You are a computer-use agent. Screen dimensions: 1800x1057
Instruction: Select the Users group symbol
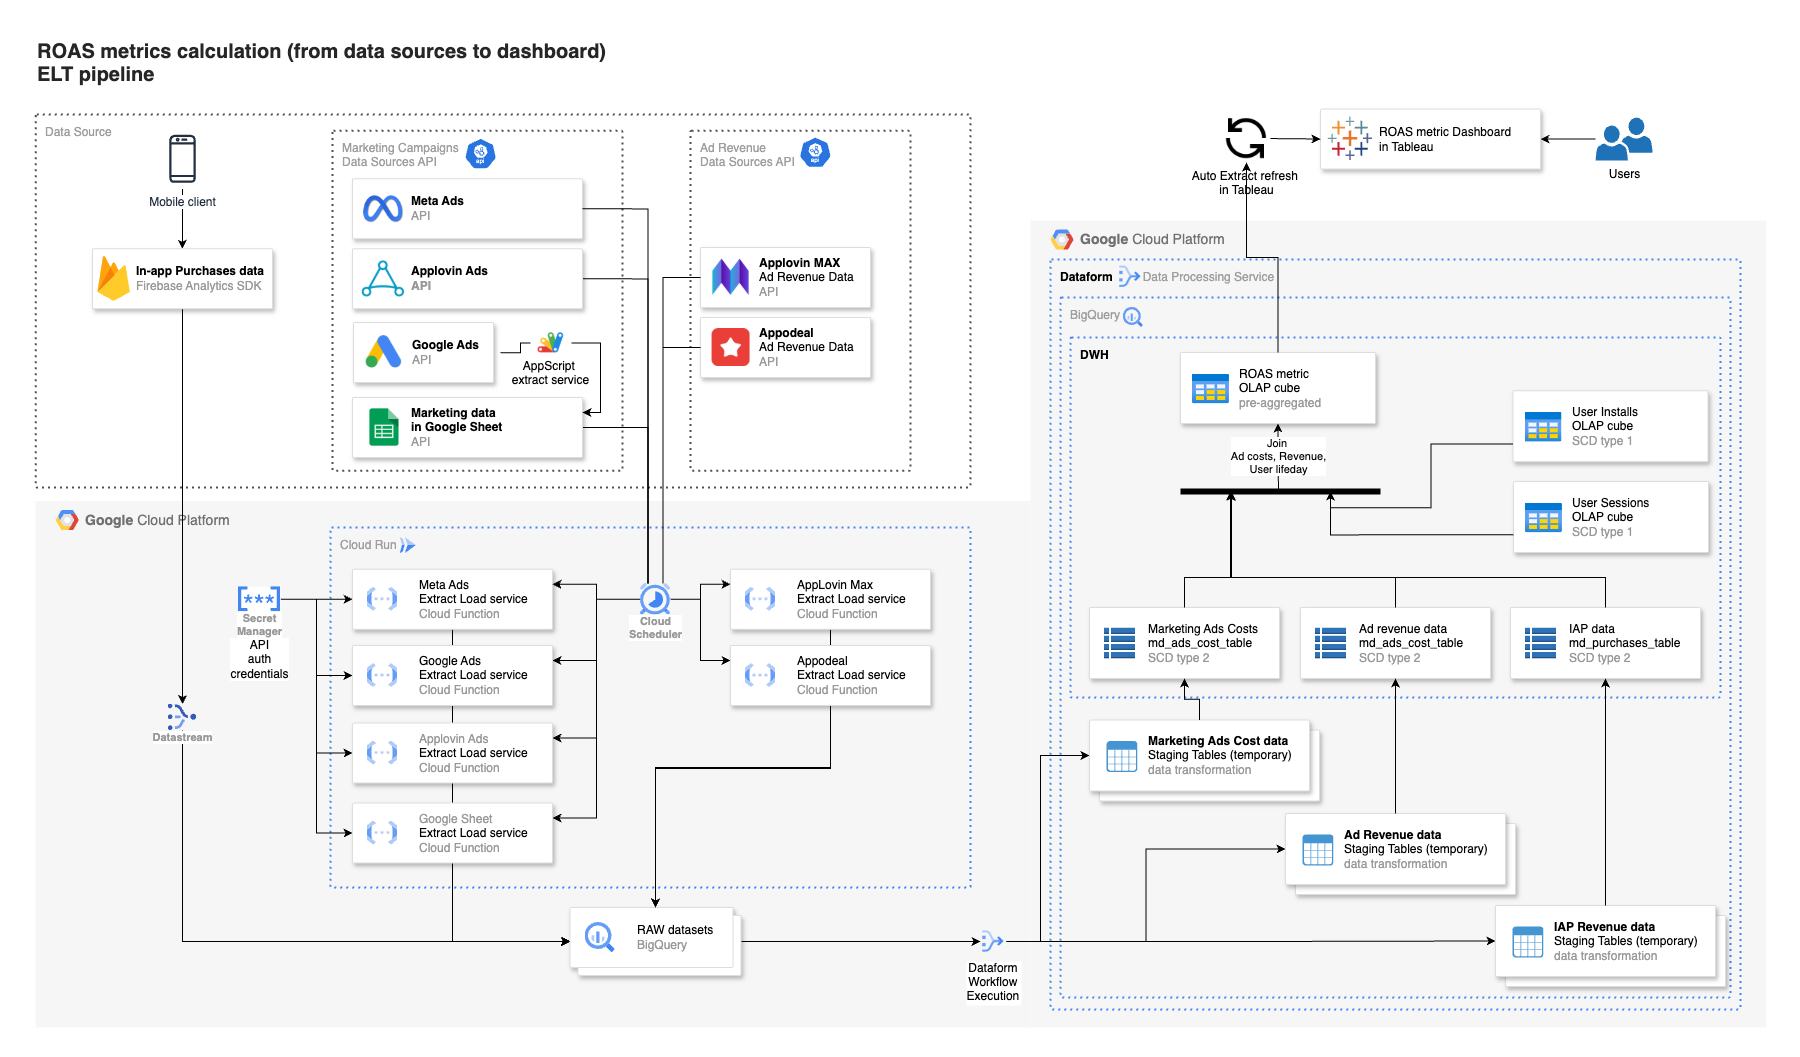click(1624, 142)
